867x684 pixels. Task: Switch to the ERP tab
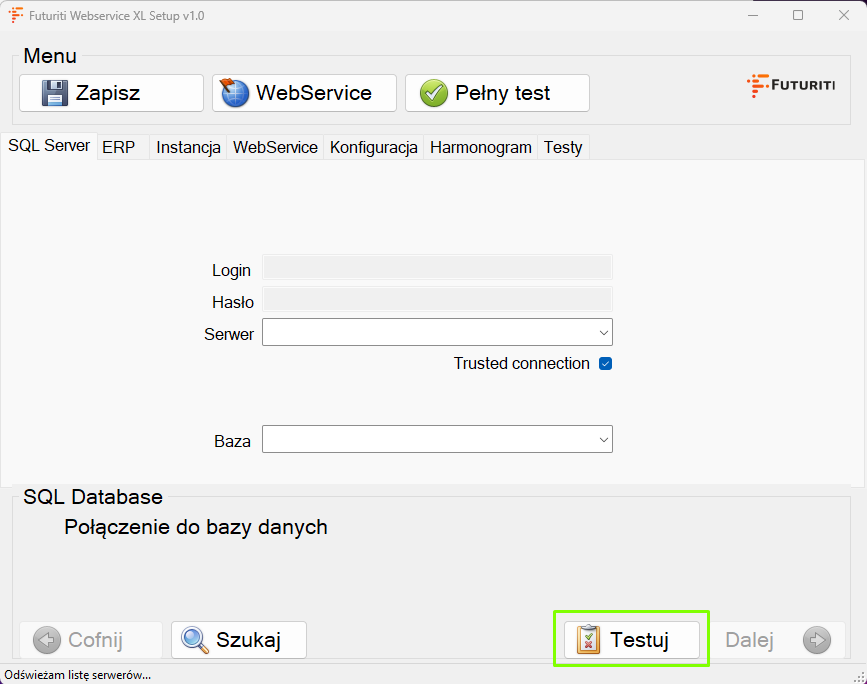[118, 147]
